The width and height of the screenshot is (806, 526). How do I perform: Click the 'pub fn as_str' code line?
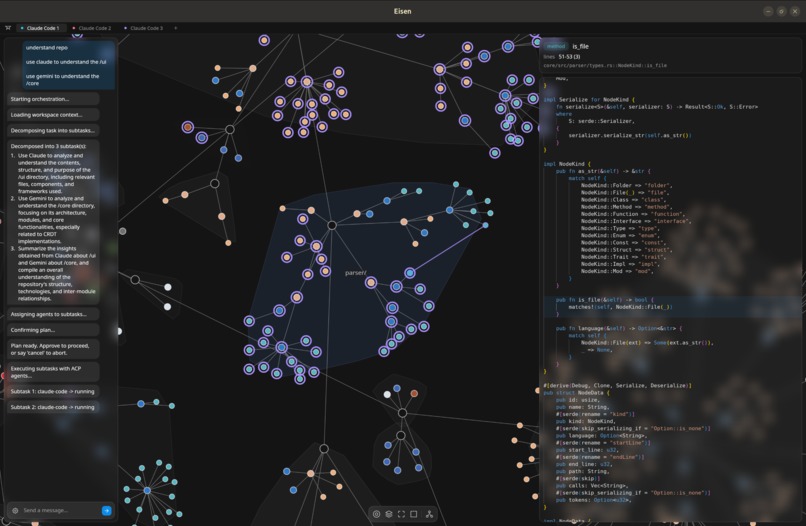click(603, 171)
